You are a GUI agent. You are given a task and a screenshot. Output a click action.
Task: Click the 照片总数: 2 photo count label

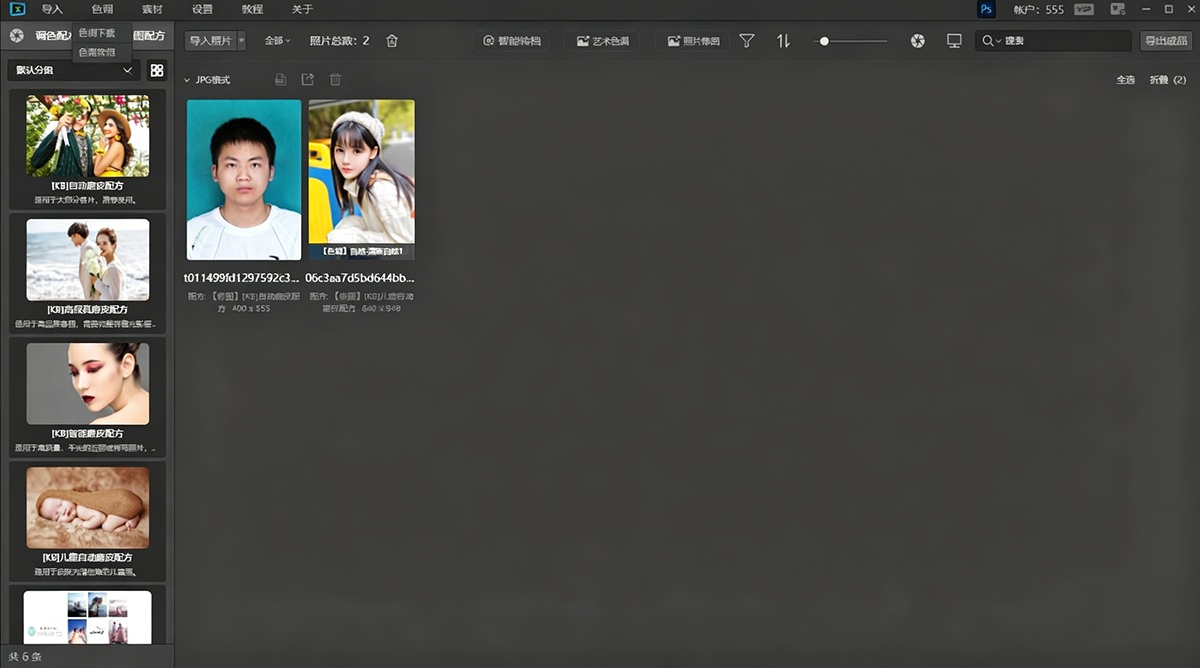[340, 41]
